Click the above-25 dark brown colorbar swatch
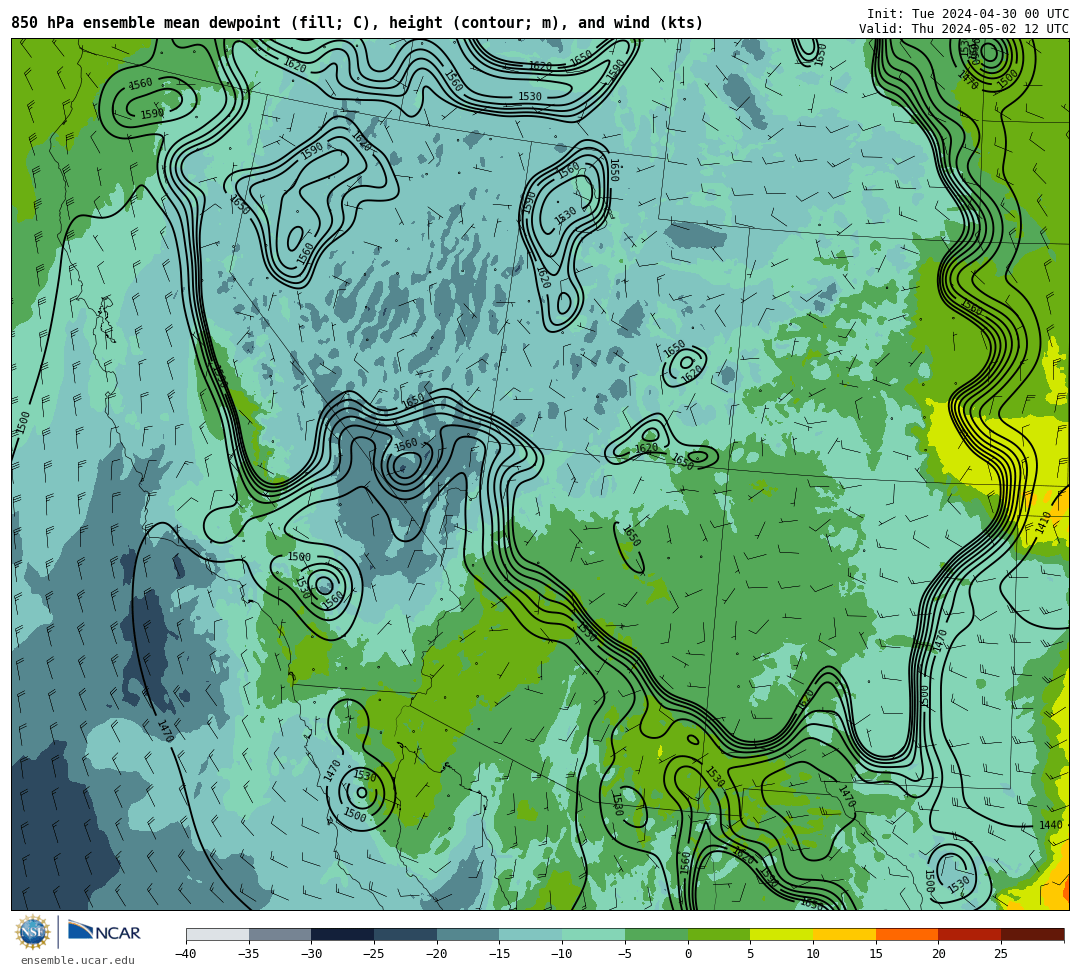Viewport: 1080px width, 973px height. pyautogui.click(x=1032, y=934)
